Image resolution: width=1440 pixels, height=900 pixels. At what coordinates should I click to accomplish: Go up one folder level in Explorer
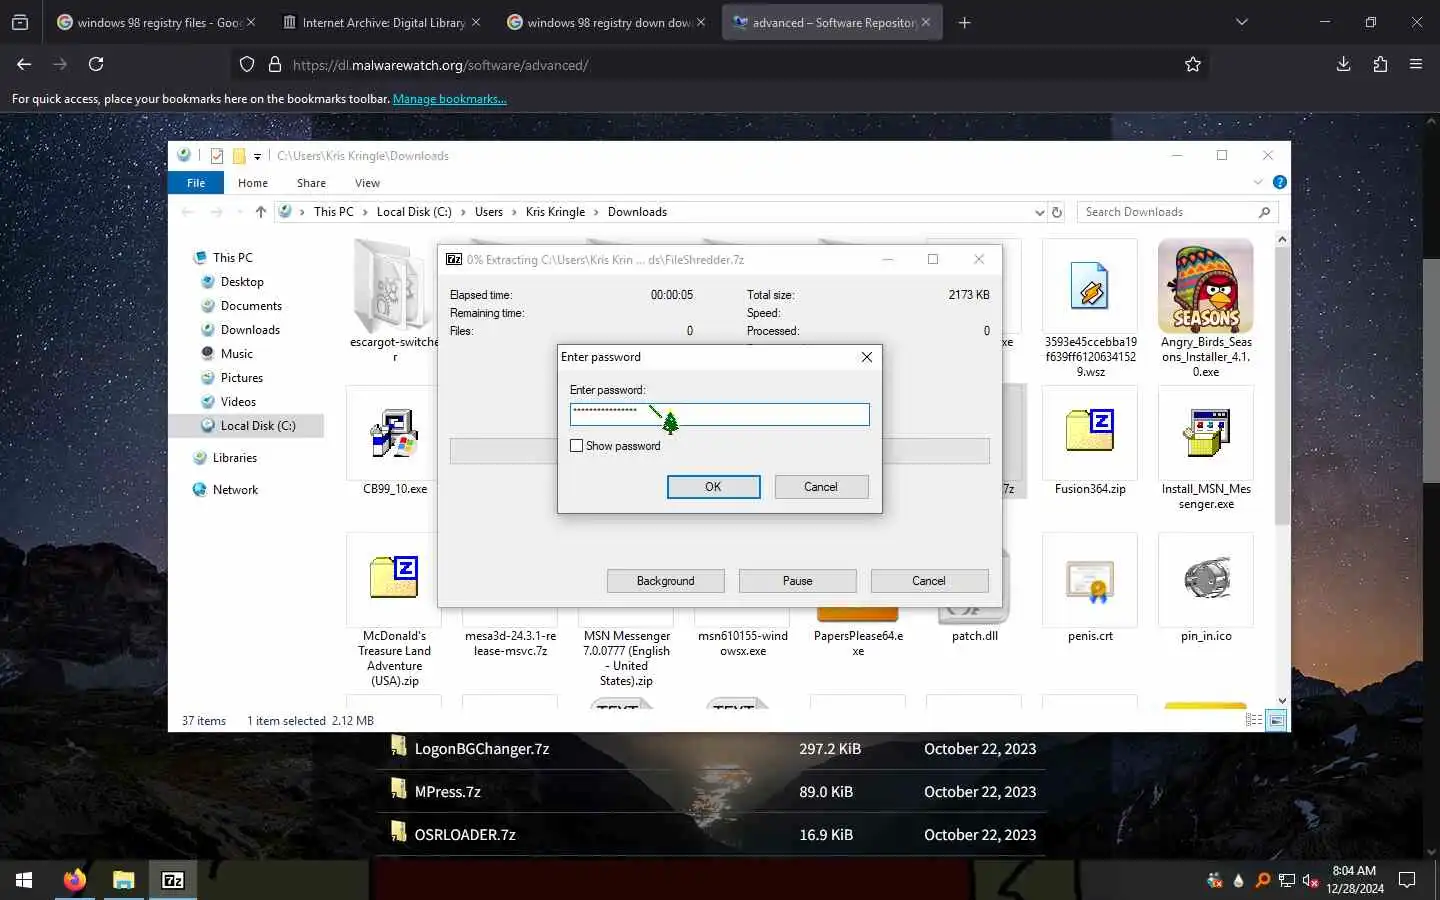tap(261, 212)
